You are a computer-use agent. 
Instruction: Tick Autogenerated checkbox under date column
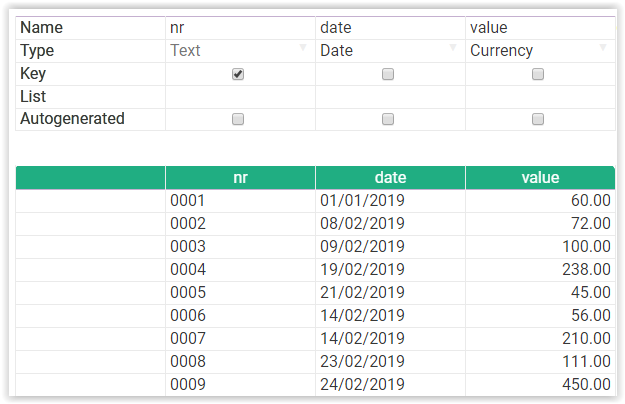[x=388, y=119]
